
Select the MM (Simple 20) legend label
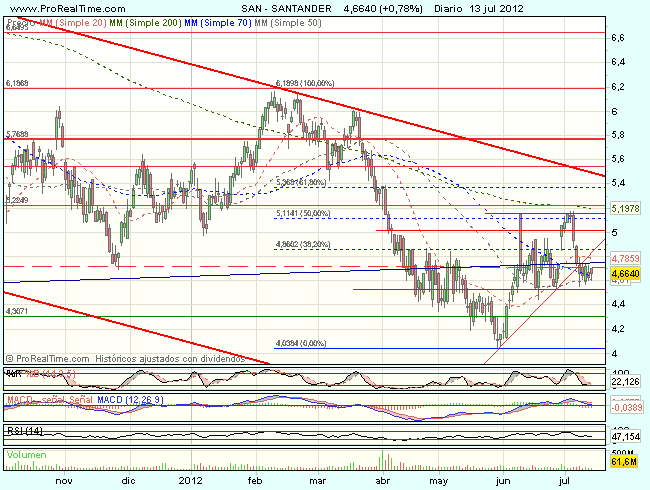coord(73,23)
